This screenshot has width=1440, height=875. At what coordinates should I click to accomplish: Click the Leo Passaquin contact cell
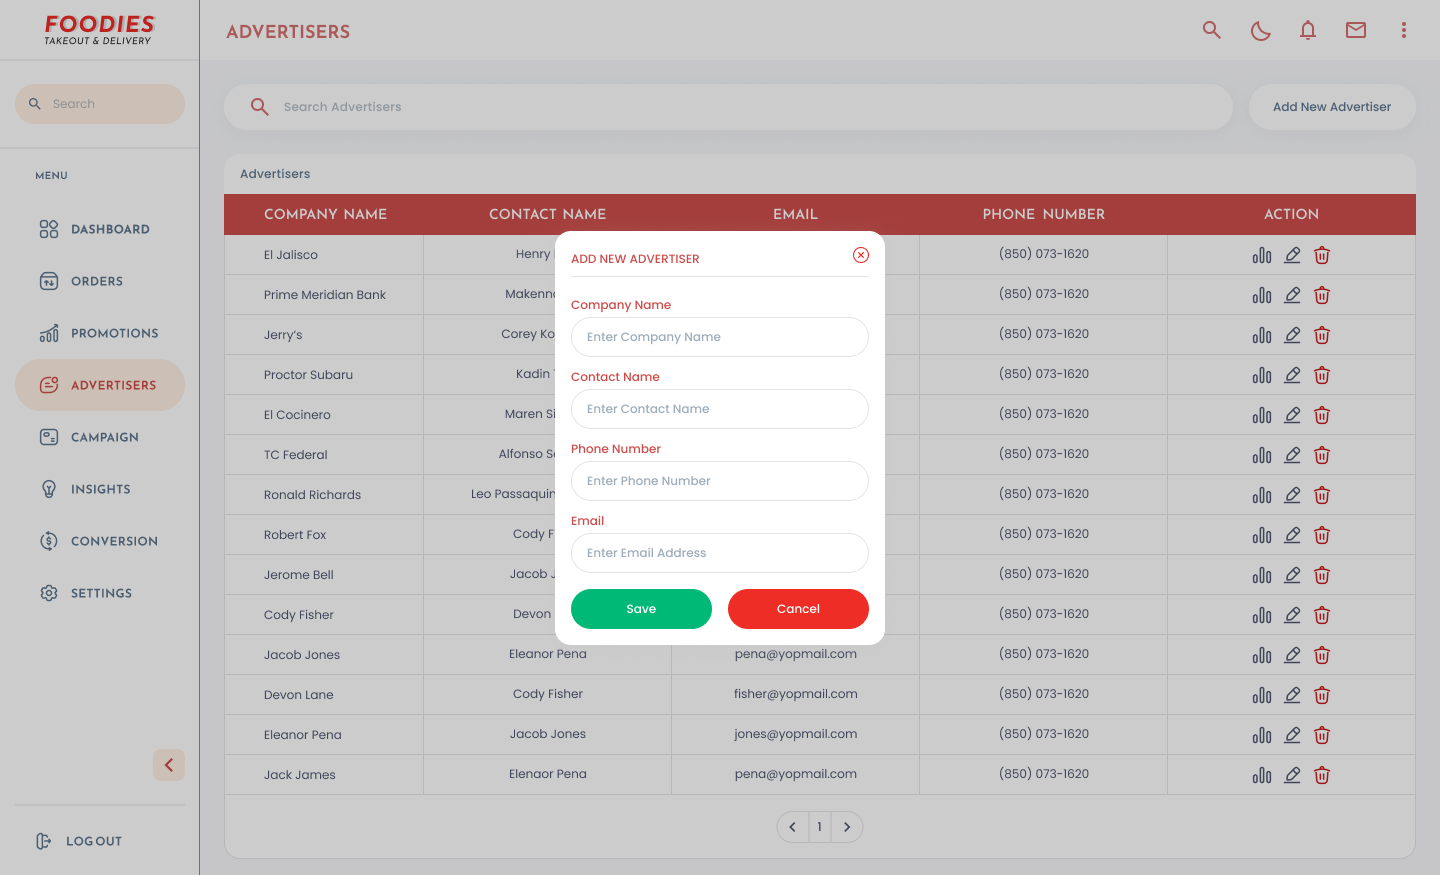click(513, 494)
